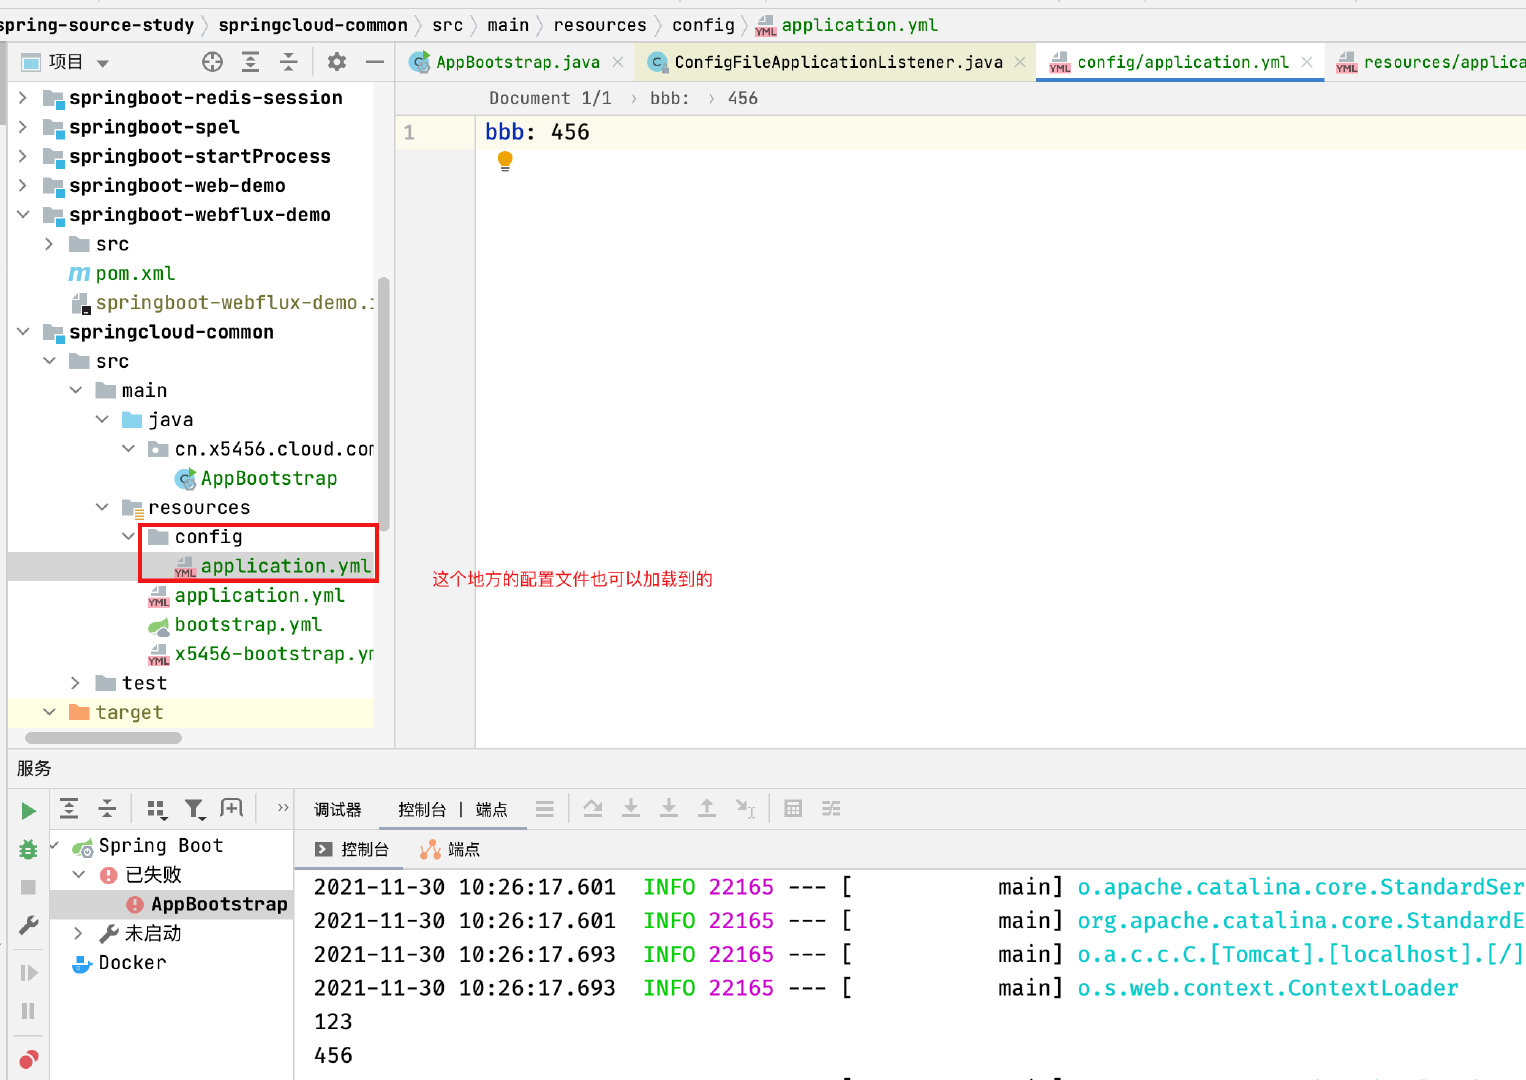
Task: Expand springboot-web-demo module
Action: coord(23,185)
